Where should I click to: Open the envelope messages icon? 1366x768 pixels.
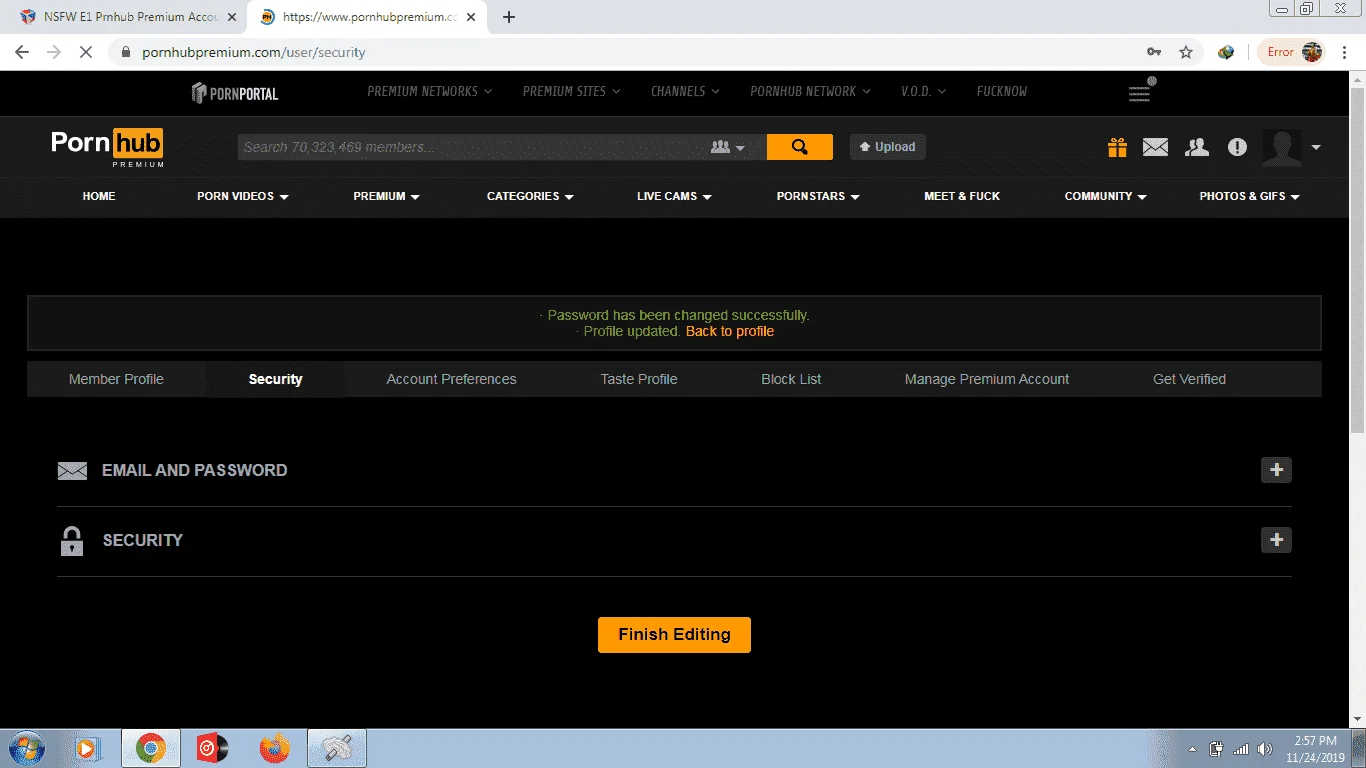pyautogui.click(x=1155, y=147)
